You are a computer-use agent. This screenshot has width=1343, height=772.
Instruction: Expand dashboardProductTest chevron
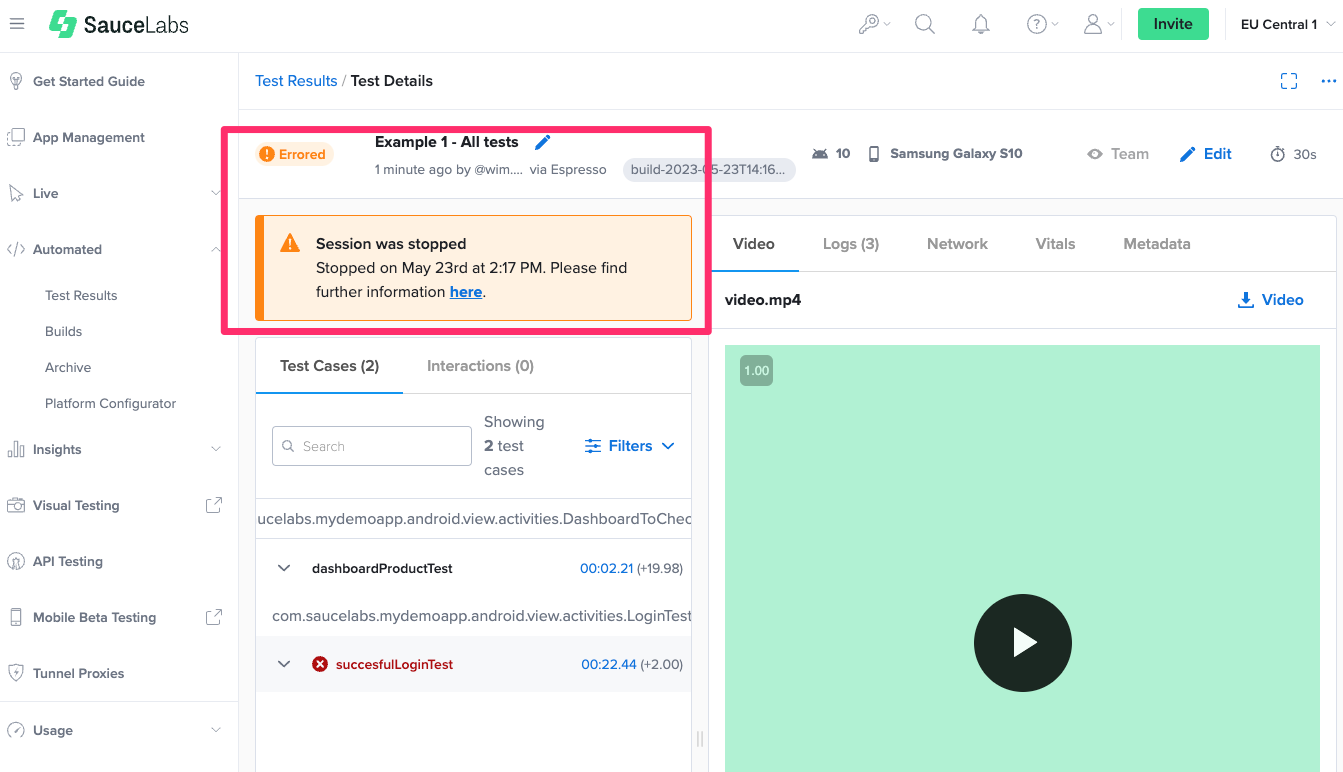tap(284, 568)
